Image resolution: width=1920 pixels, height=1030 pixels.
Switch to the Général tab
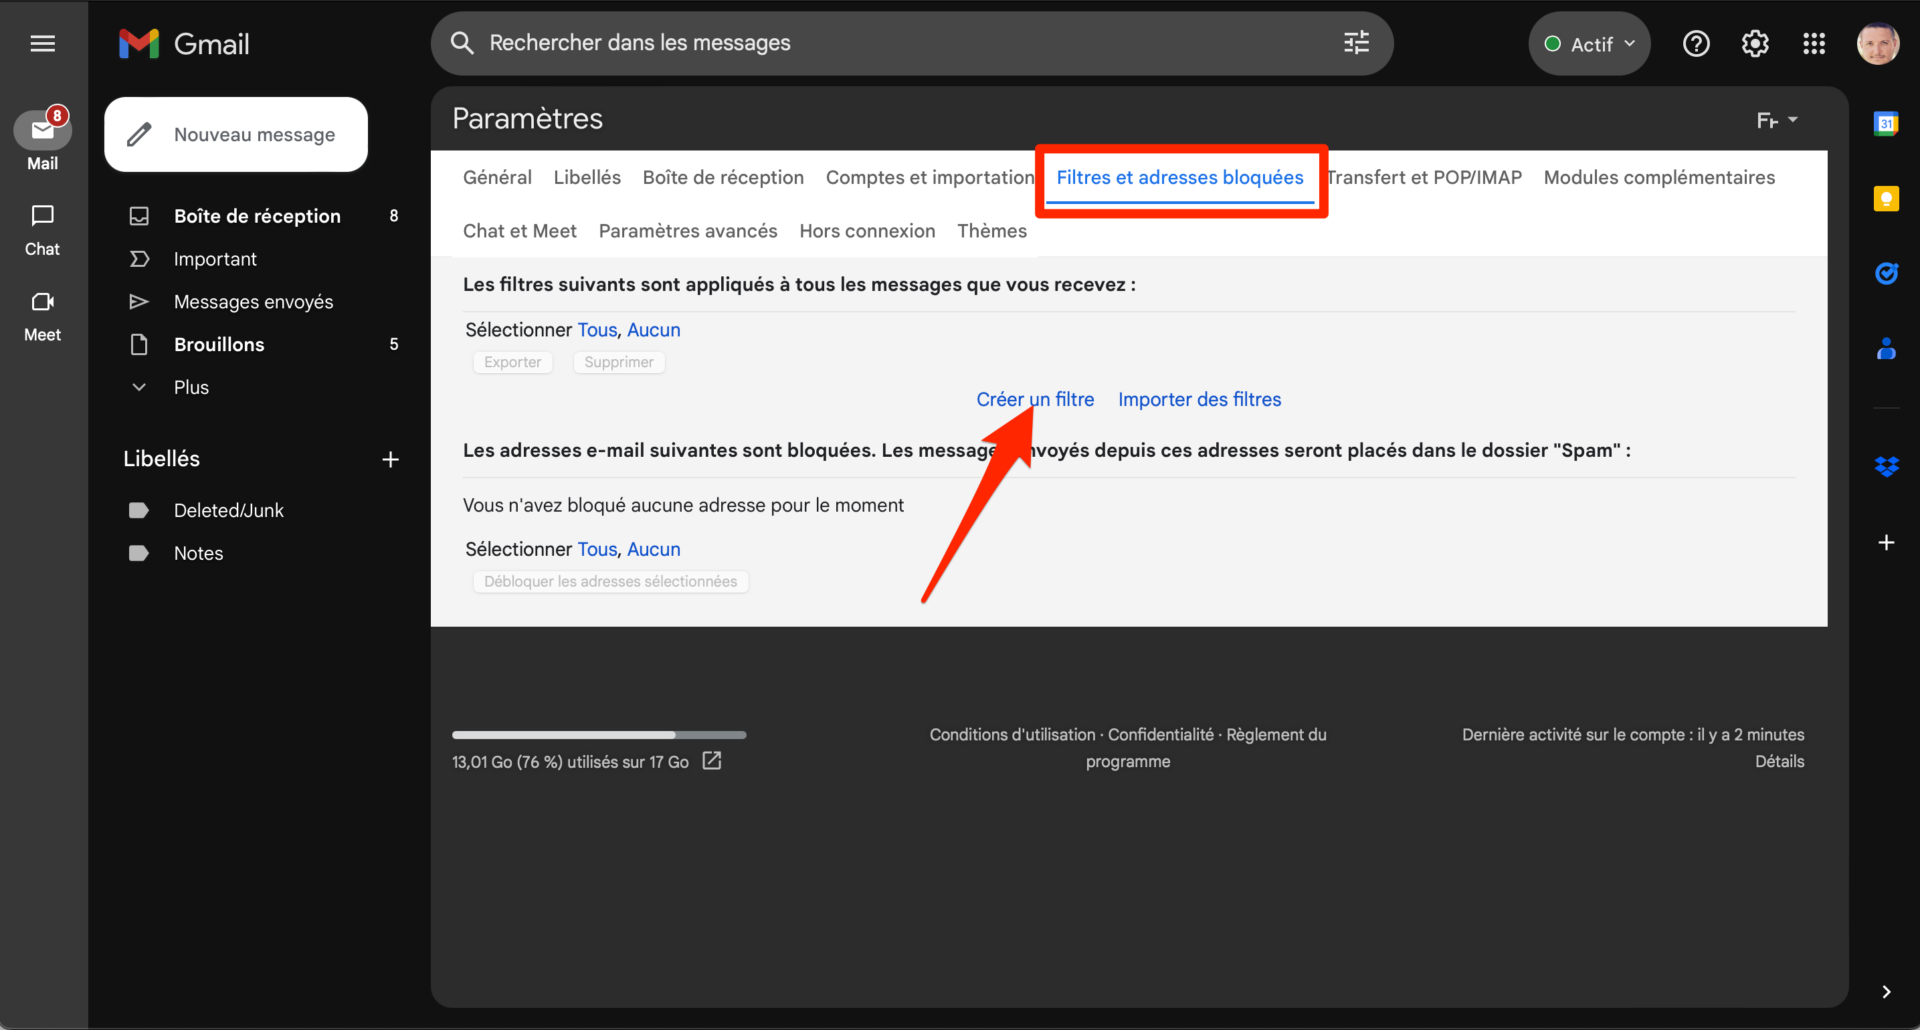click(497, 177)
